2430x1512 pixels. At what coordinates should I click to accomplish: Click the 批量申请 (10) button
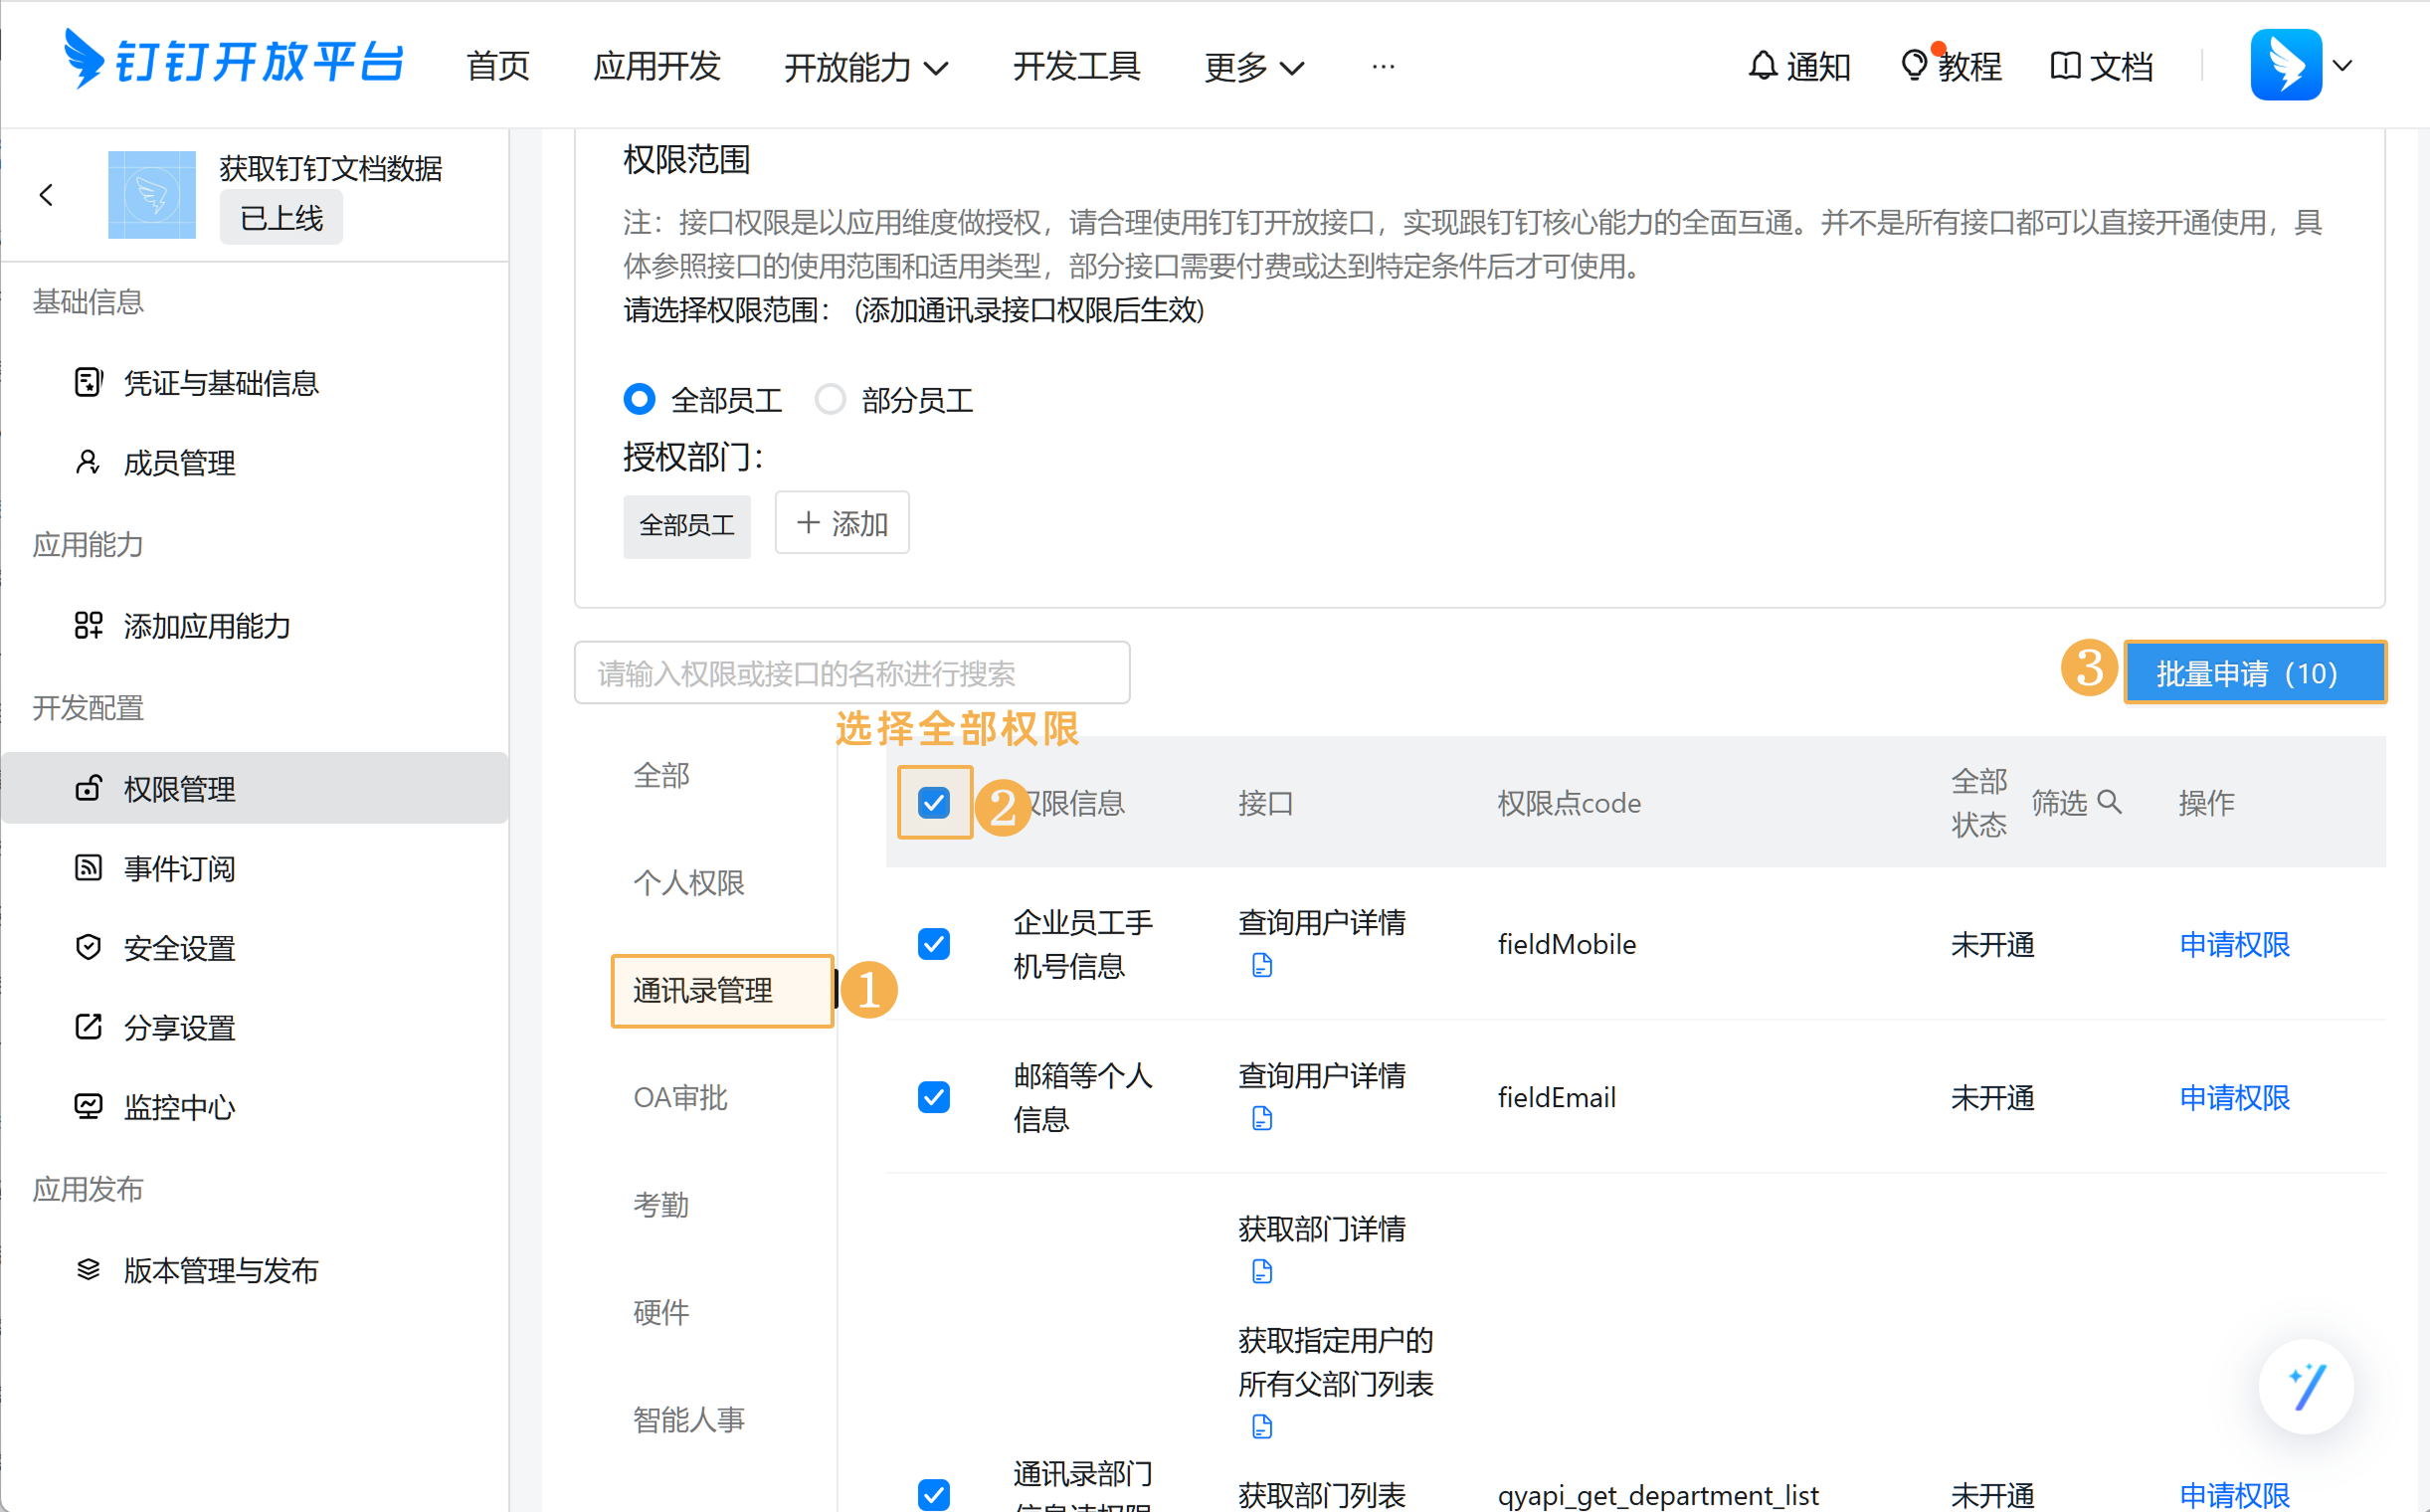click(x=2254, y=673)
